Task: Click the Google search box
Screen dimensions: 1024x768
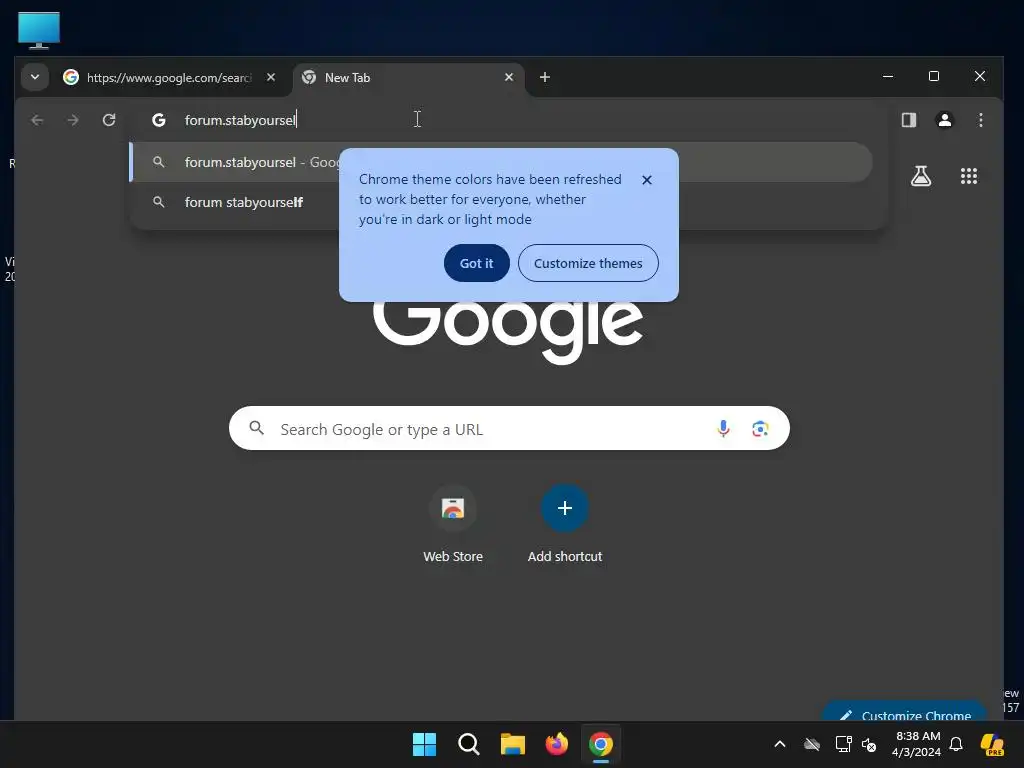Action: click(509, 428)
